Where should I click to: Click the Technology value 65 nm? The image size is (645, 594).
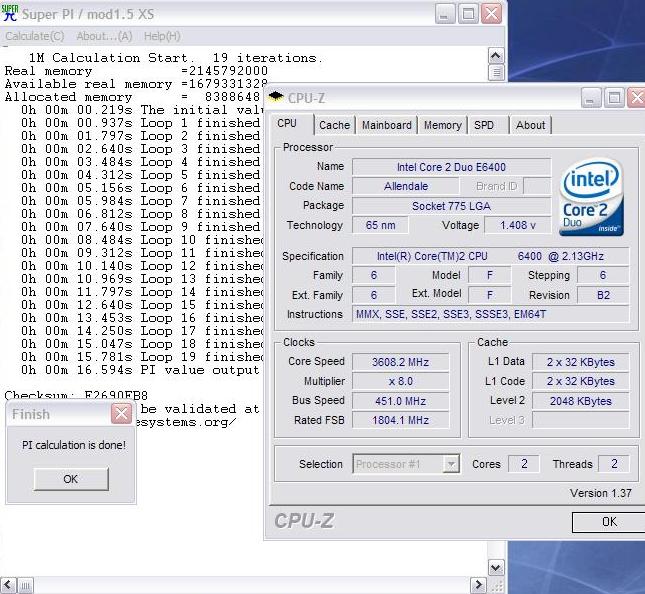[x=381, y=225]
